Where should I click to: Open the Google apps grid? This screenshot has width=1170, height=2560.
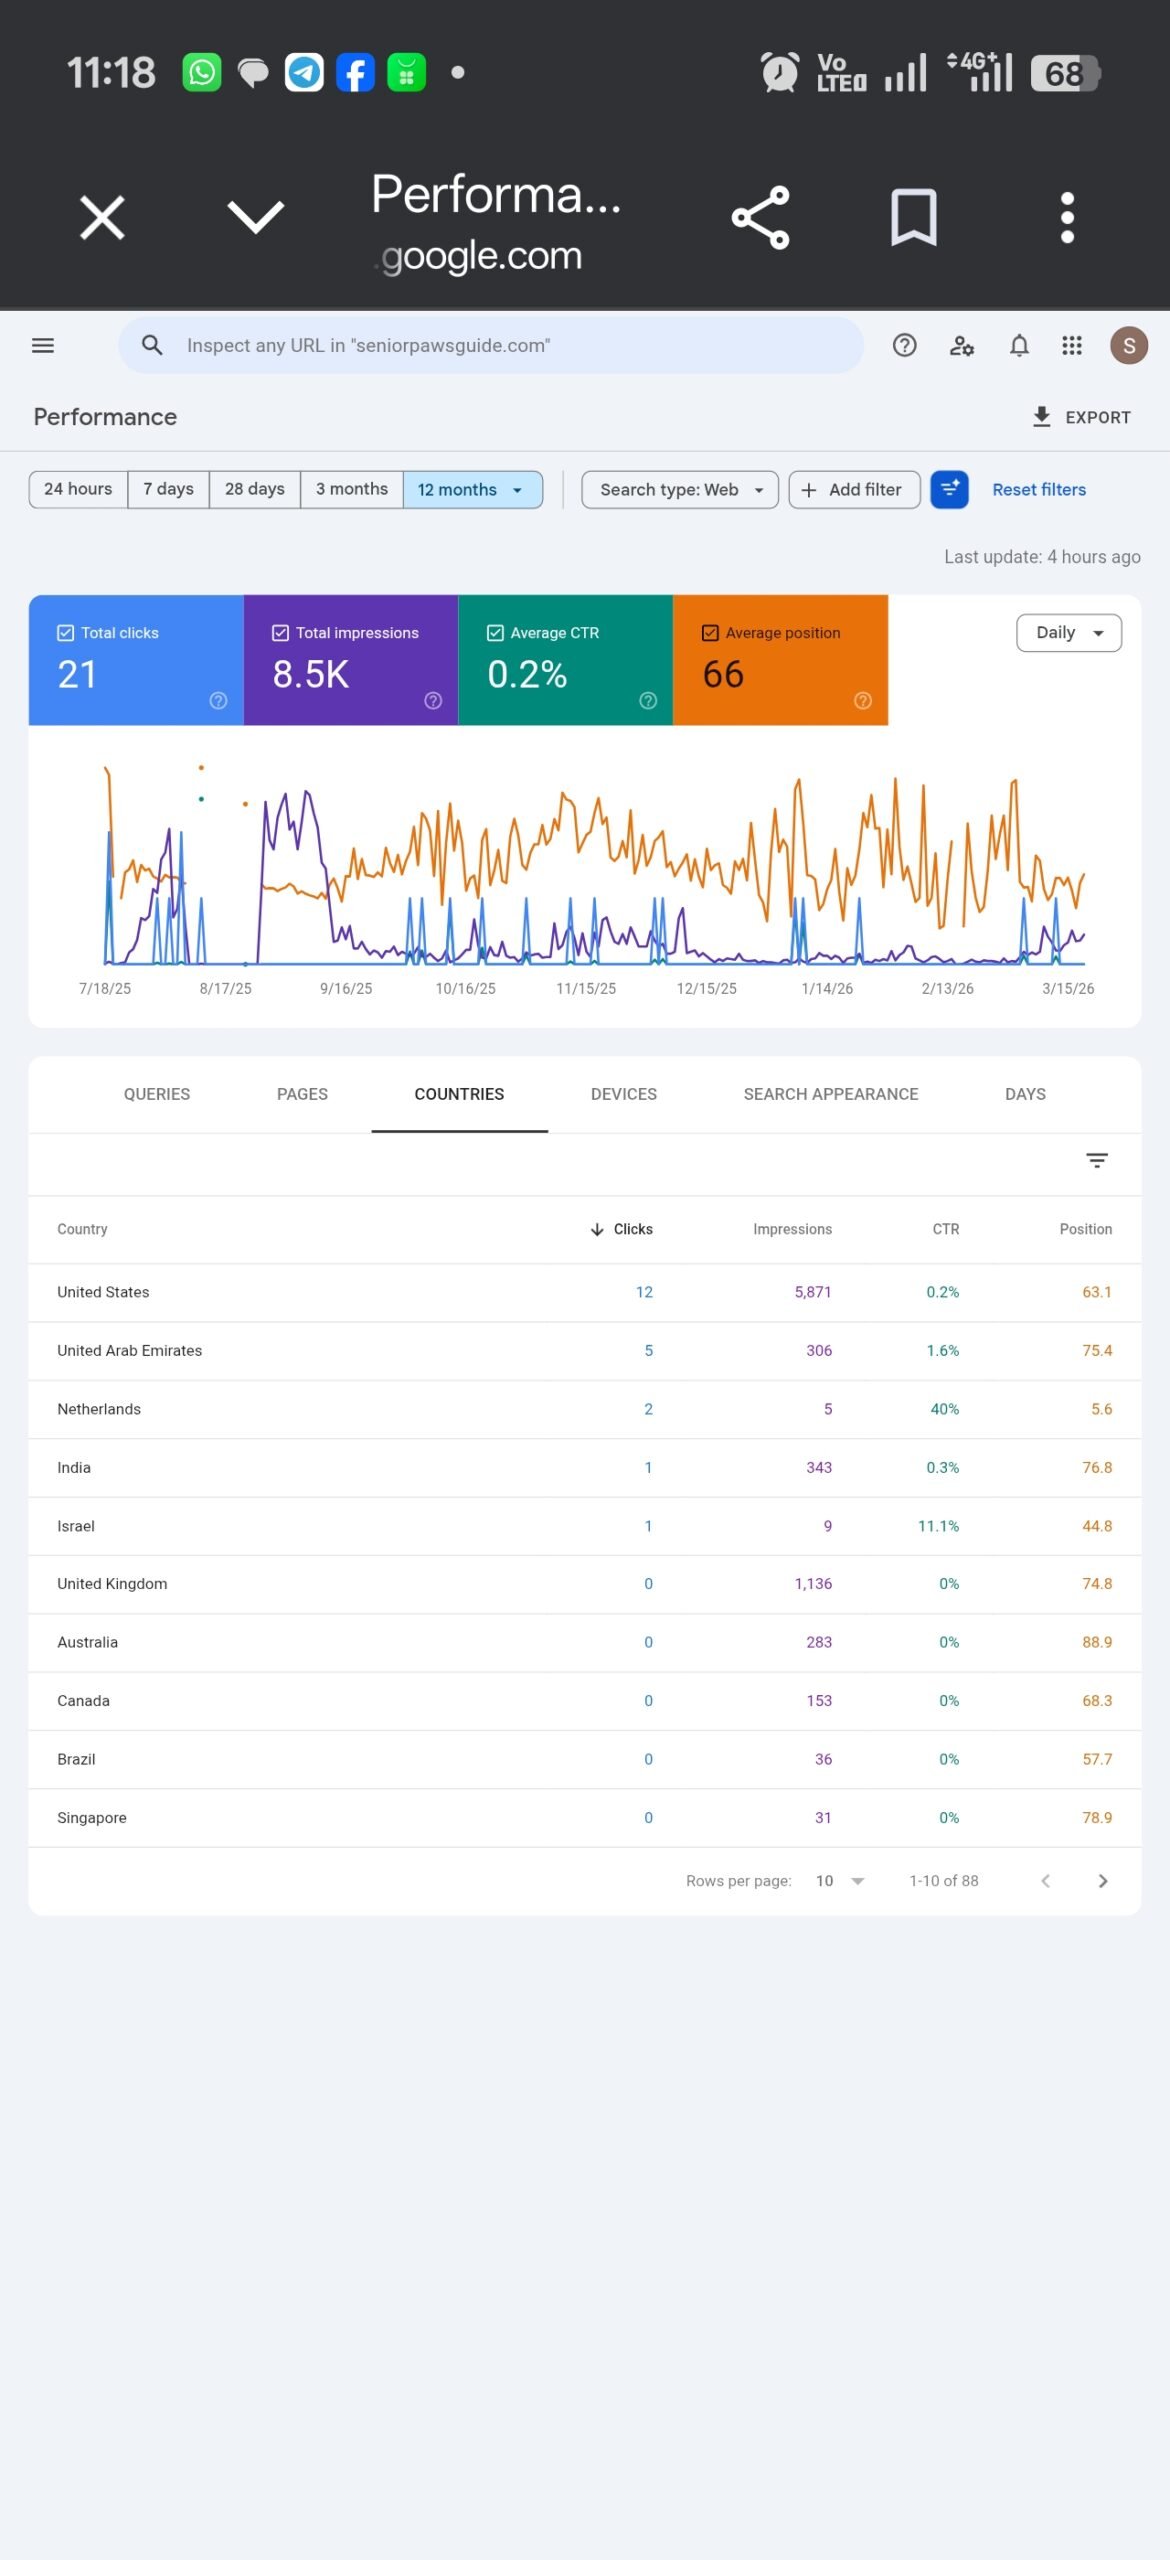1072,346
